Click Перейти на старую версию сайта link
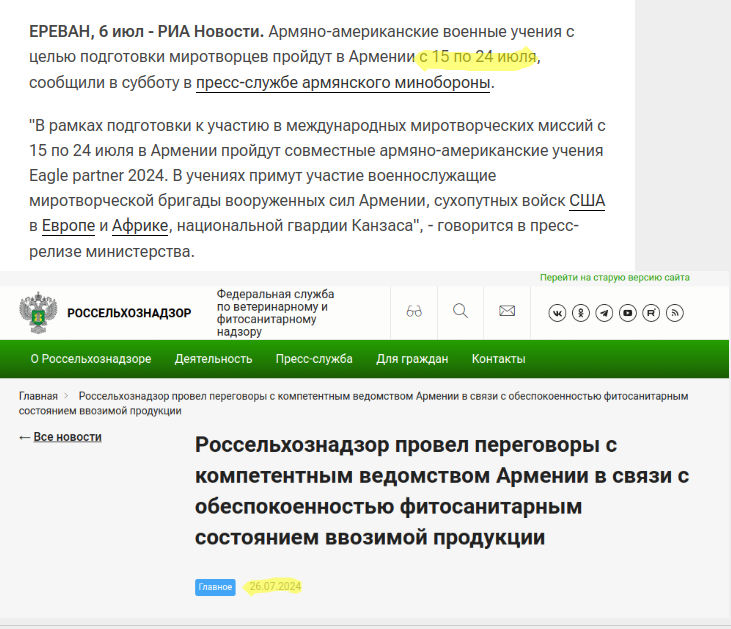 click(x=614, y=277)
